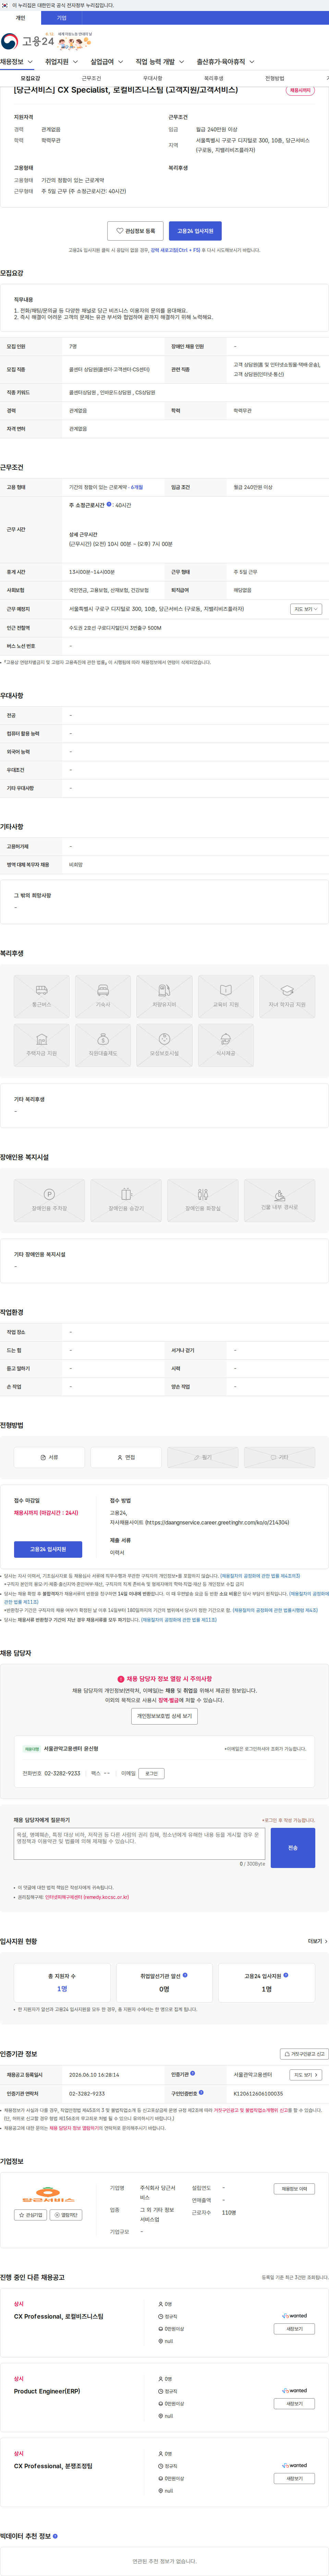329x2576 pixels.
Task: Expand the 출산휴가·육아휴직 menu
Action: pyautogui.click(x=225, y=62)
